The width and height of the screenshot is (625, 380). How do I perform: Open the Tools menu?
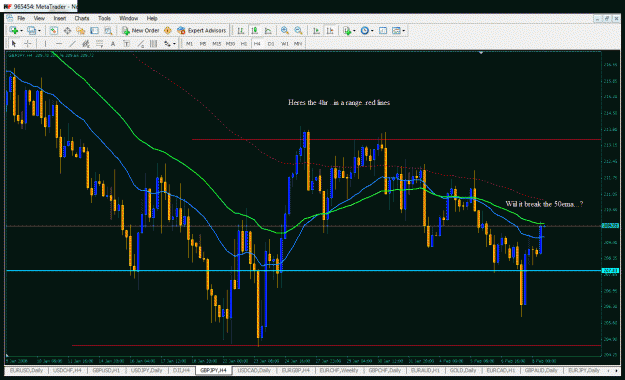[x=104, y=18]
